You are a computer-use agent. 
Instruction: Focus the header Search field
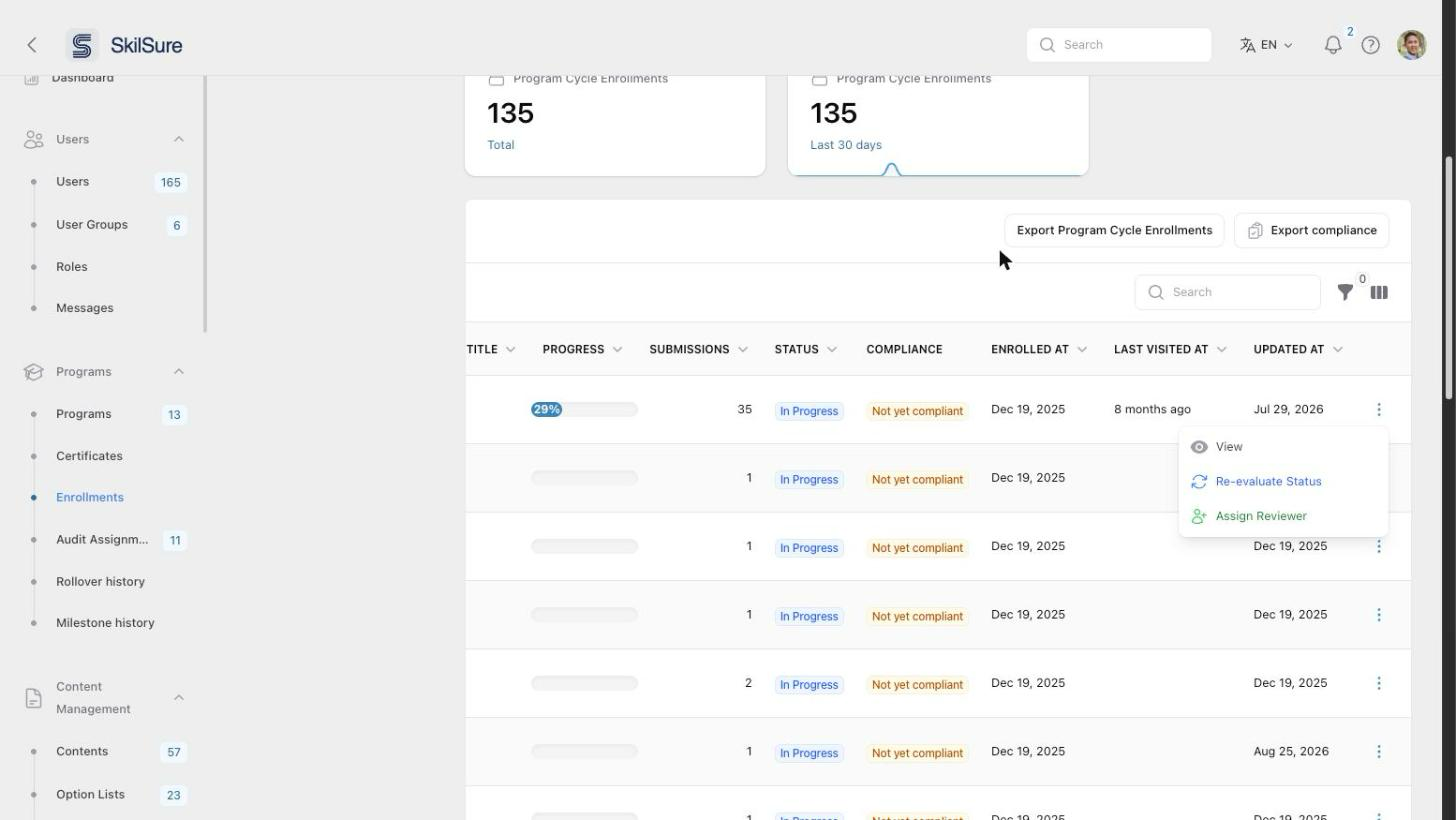pyautogui.click(x=1119, y=45)
